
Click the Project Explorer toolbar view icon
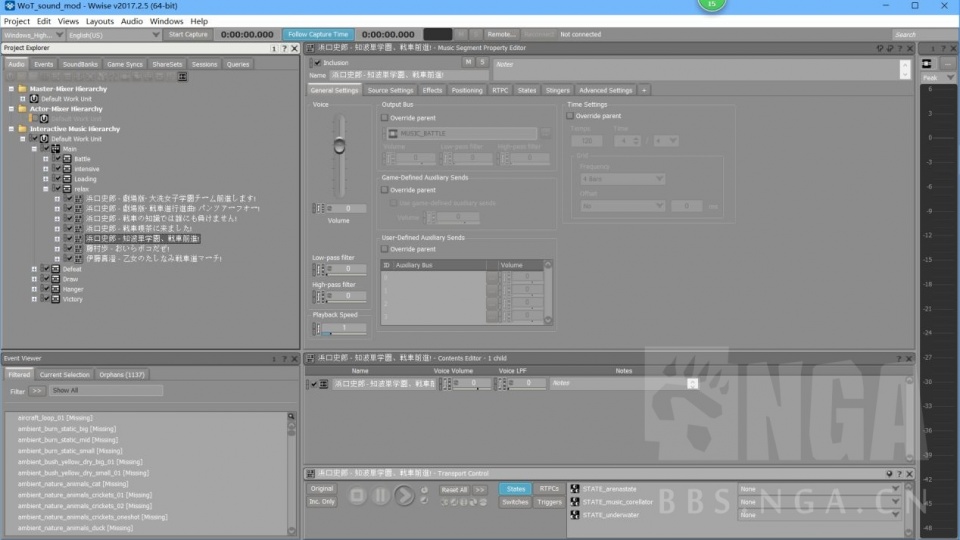pyautogui.click(x=182, y=77)
